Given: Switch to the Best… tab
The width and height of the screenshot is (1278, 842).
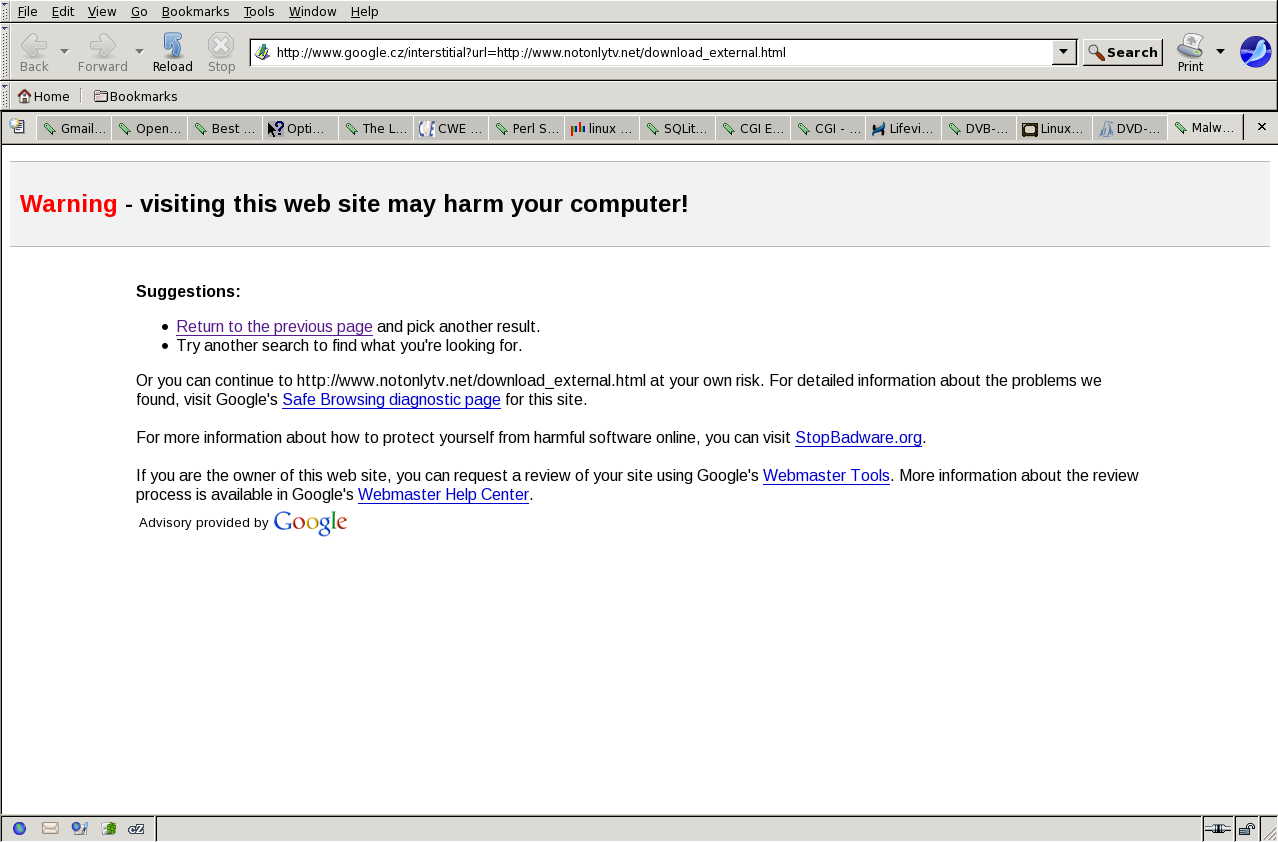Looking at the screenshot, I should click(225, 128).
